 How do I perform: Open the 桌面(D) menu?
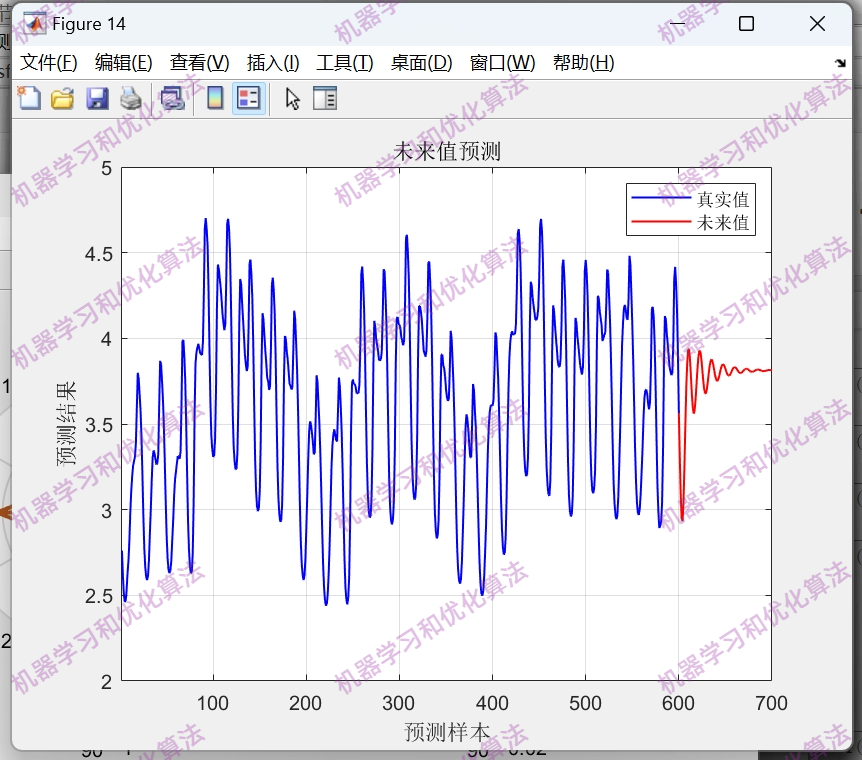pyautogui.click(x=421, y=63)
